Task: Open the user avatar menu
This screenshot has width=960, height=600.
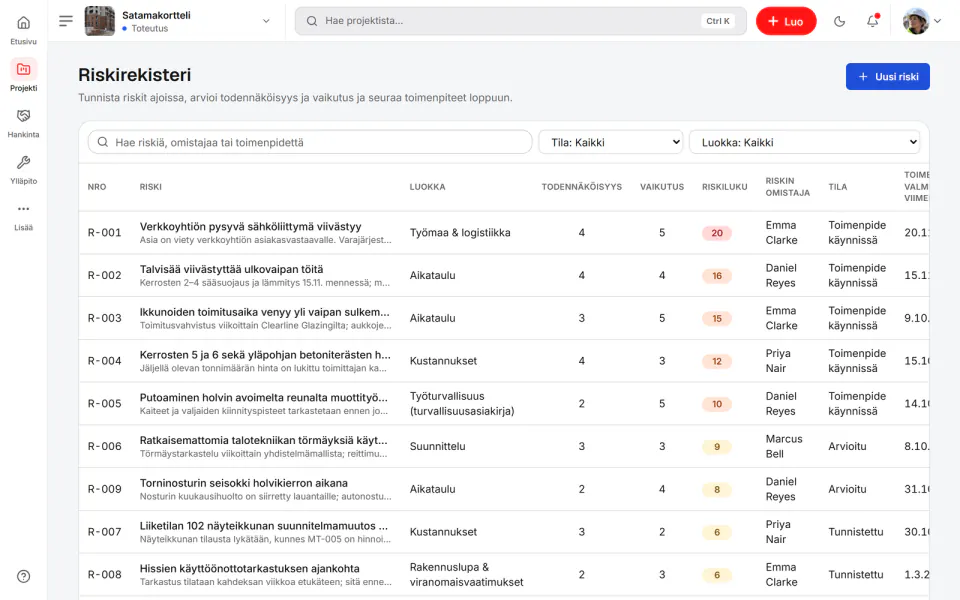Action: pos(921,21)
